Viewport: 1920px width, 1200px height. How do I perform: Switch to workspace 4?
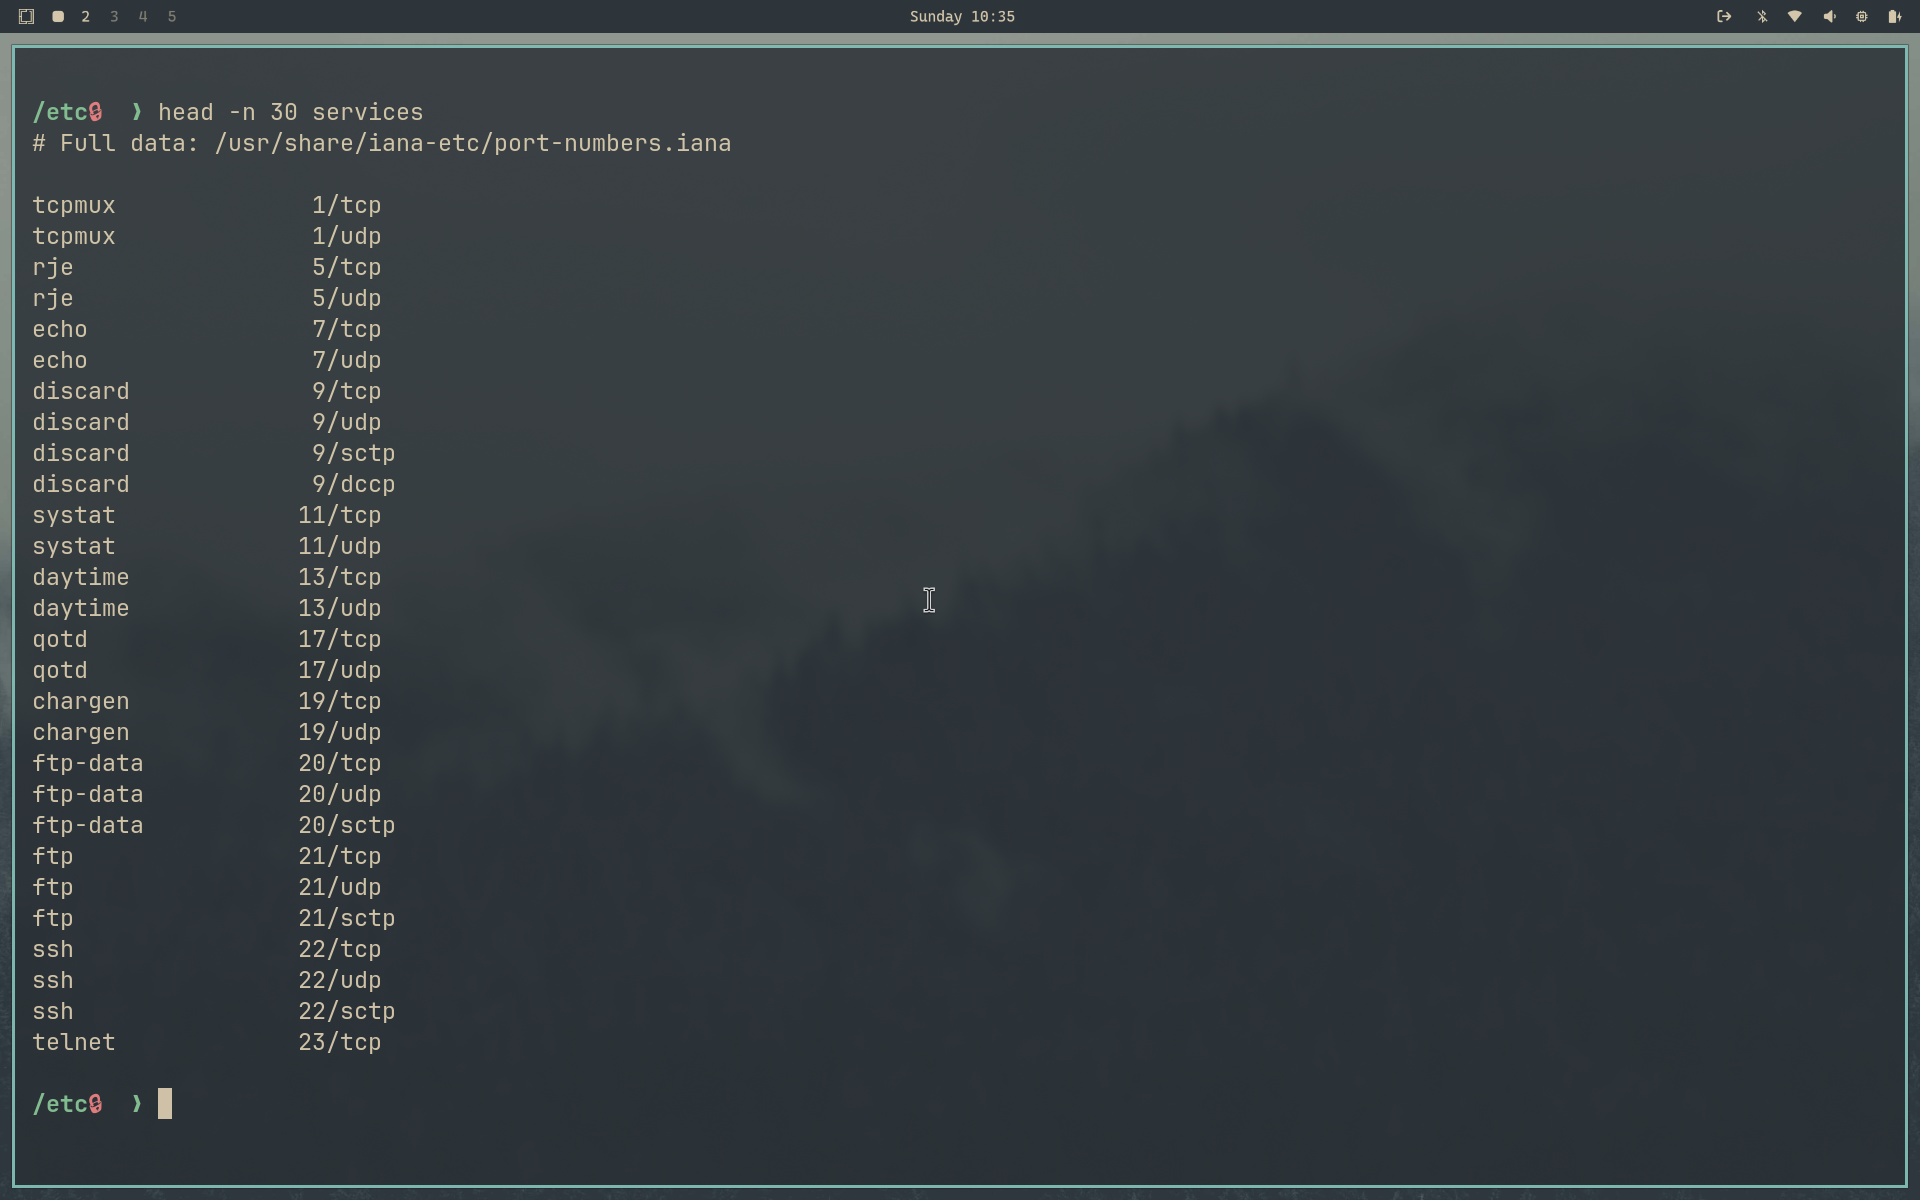coord(142,16)
